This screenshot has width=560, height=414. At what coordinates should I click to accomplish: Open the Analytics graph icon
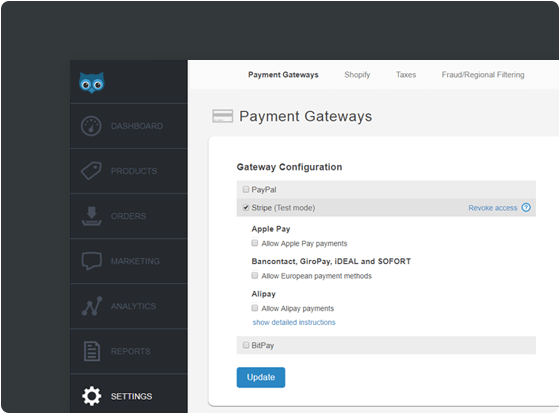tap(92, 306)
